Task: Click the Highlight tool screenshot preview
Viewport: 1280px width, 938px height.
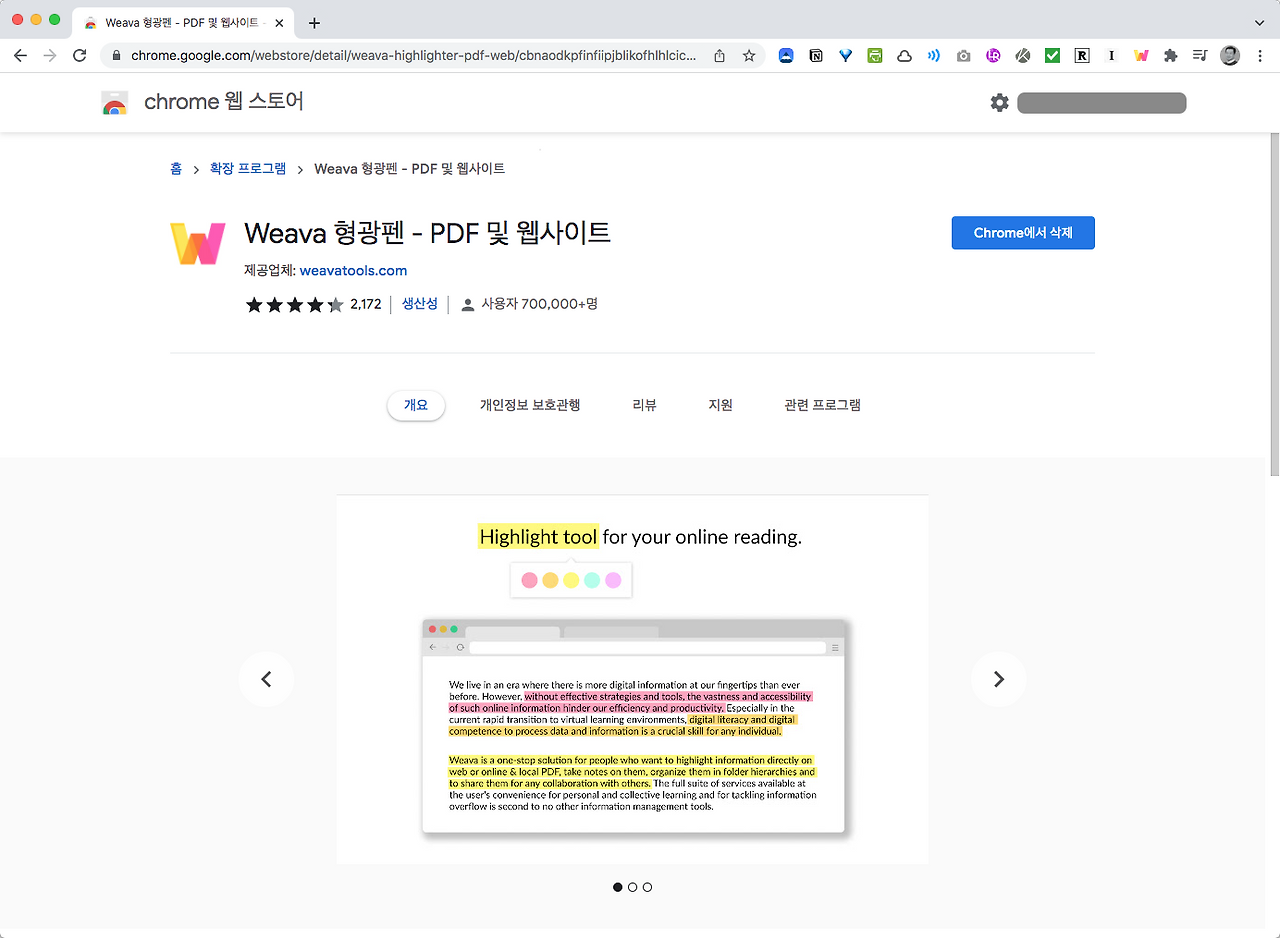Action: (632, 679)
